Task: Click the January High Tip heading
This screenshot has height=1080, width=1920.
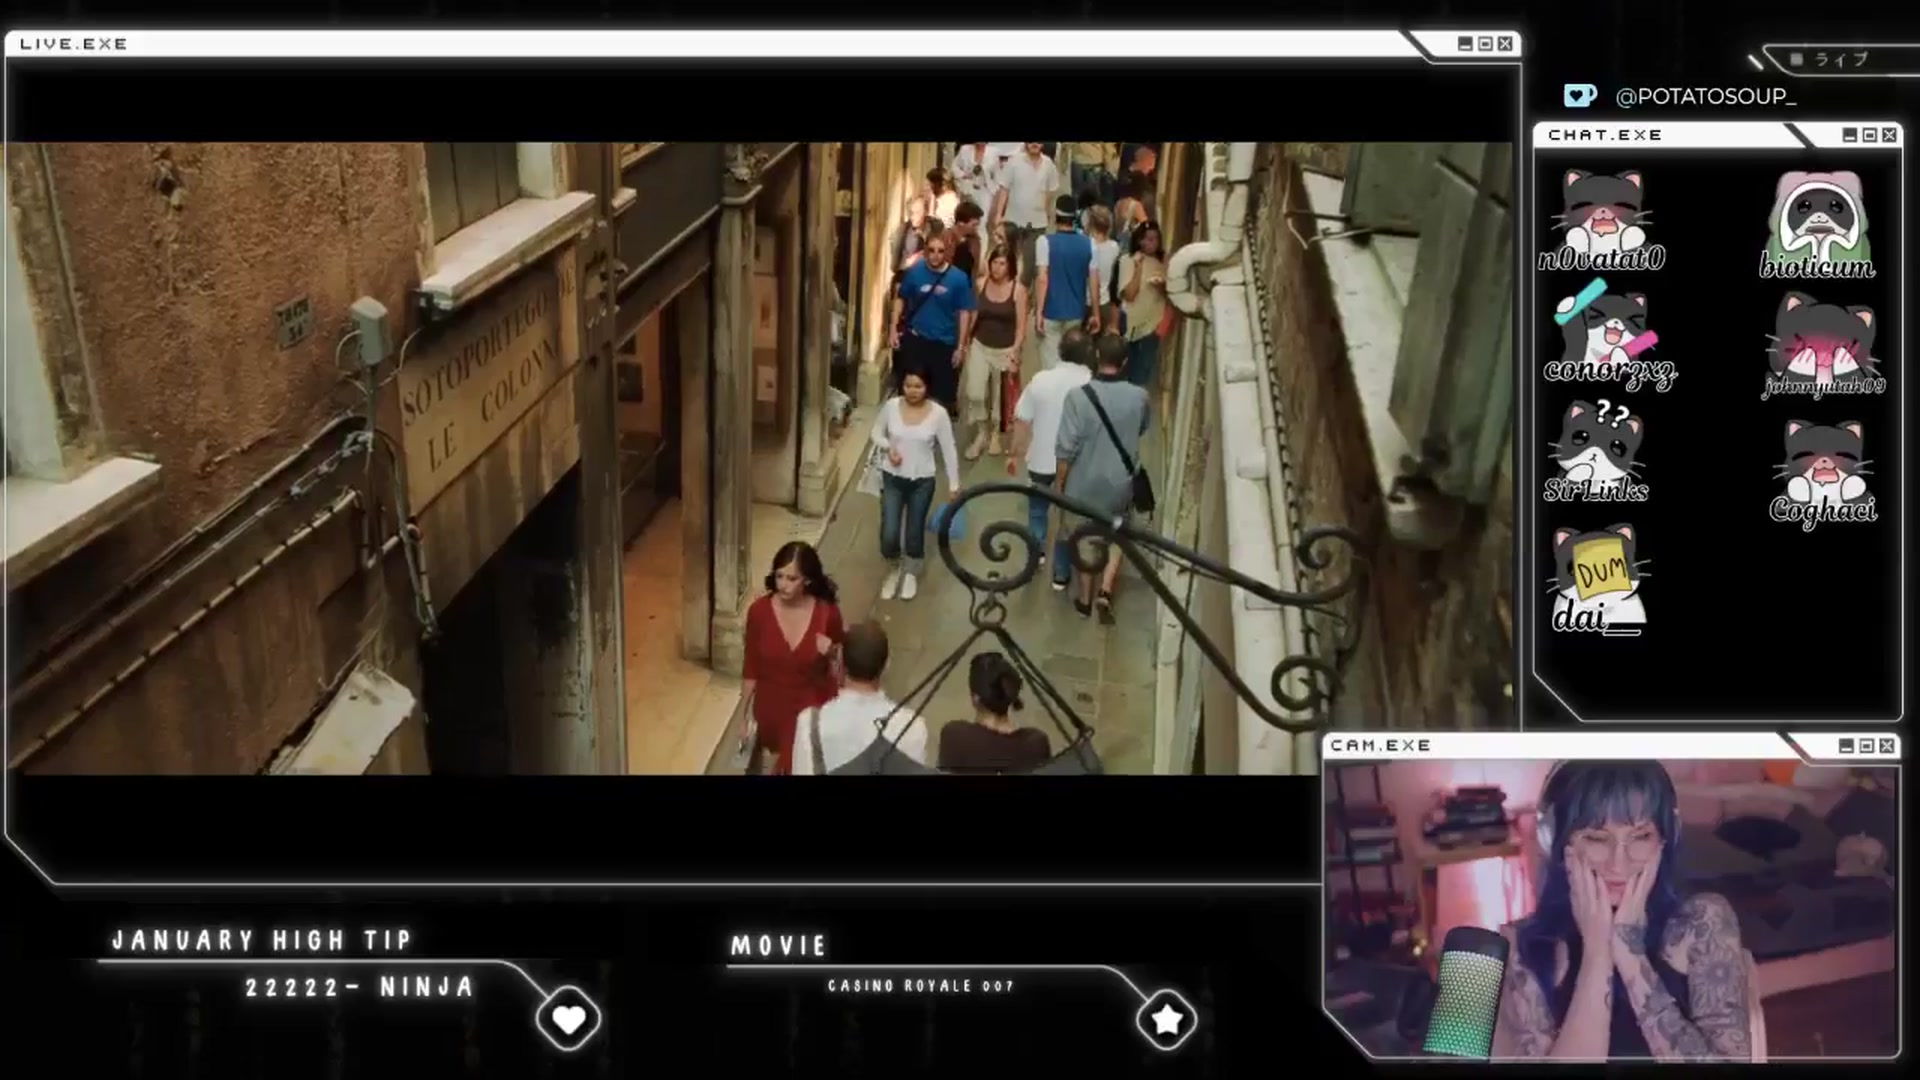Action: pos(262,941)
